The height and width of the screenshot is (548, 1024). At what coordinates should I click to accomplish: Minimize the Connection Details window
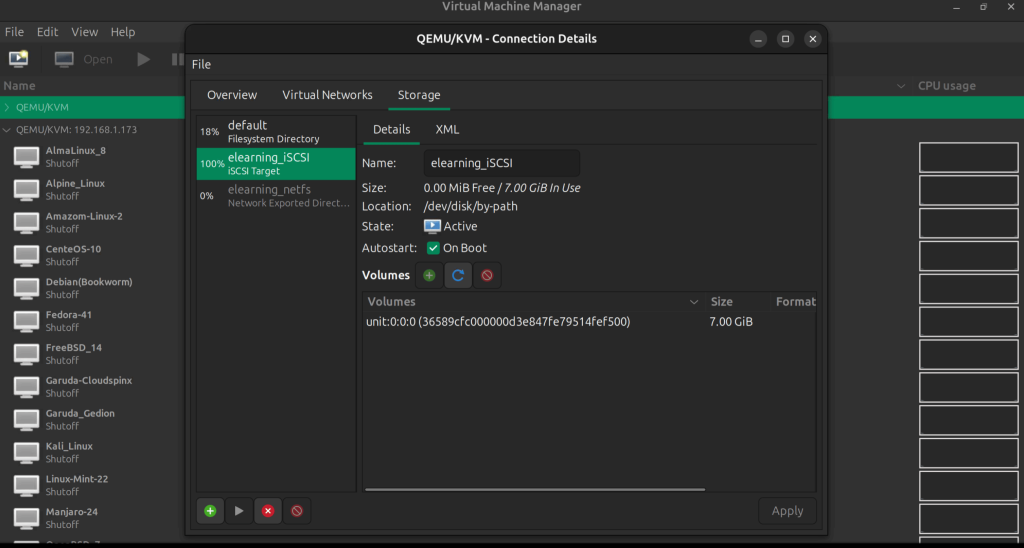(x=758, y=39)
